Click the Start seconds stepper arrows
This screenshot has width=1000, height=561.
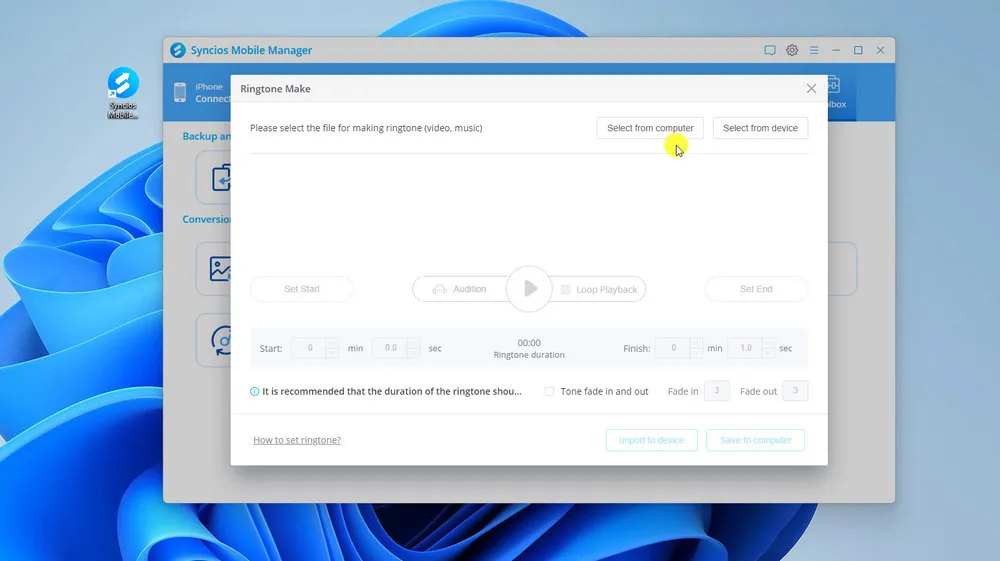pyautogui.click(x=413, y=348)
